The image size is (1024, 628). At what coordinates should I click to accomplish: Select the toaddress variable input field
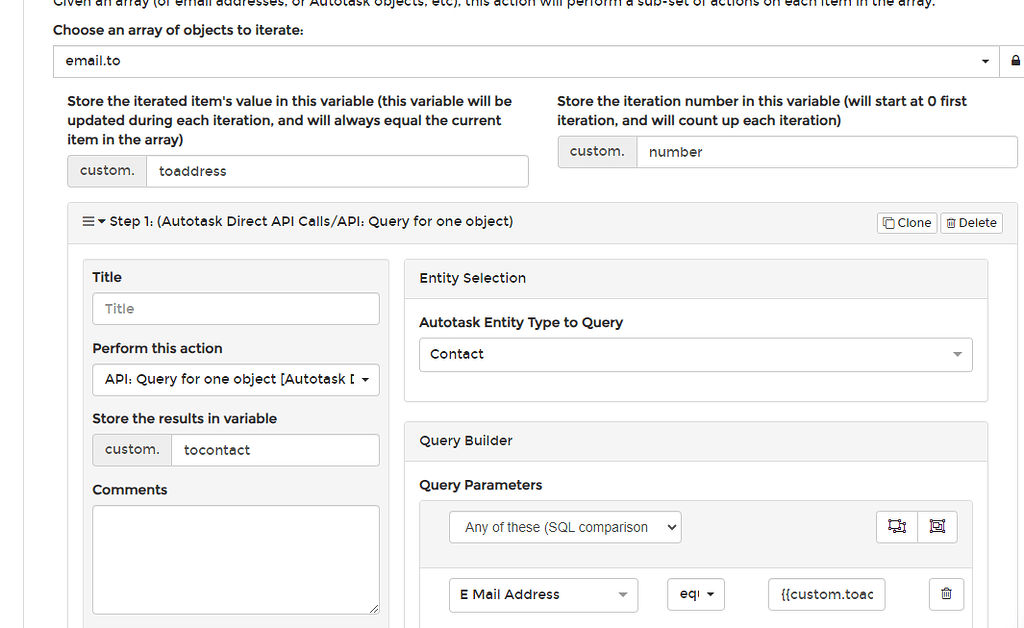pyautogui.click(x=337, y=171)
